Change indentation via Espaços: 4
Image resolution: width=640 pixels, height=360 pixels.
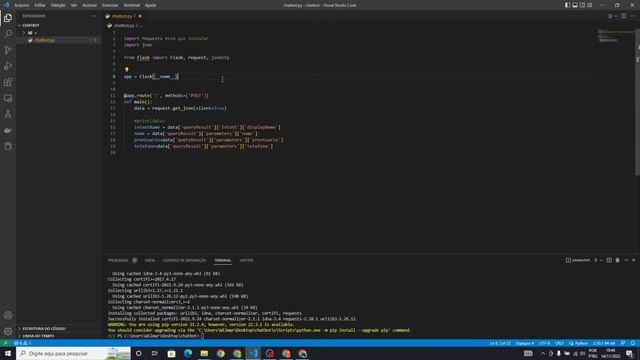(524, 343)
